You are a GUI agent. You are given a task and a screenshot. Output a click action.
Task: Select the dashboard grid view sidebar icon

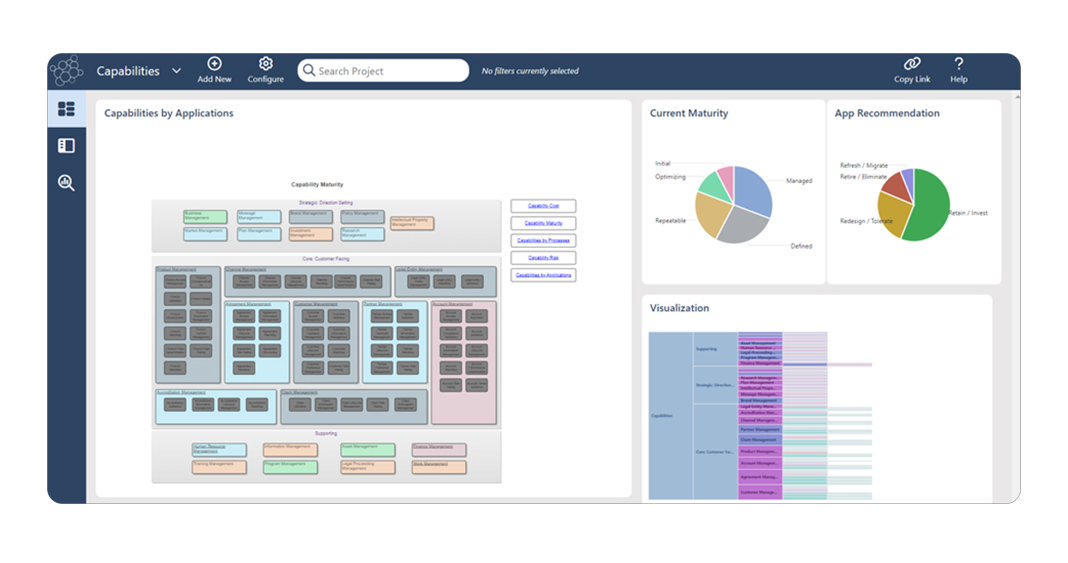(x=66, y=109)
